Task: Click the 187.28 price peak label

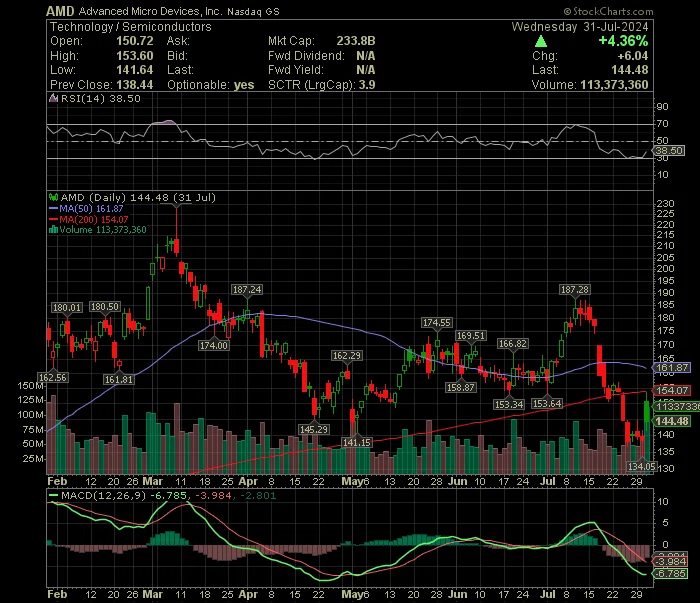Action: [575, 290]
